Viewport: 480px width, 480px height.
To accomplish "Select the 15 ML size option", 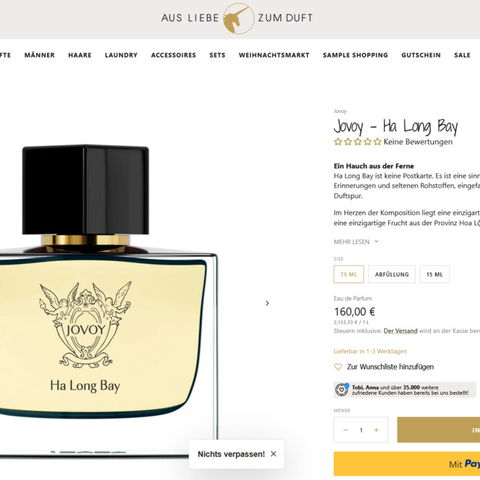I will pyautogui.click(x=435, y=274).
